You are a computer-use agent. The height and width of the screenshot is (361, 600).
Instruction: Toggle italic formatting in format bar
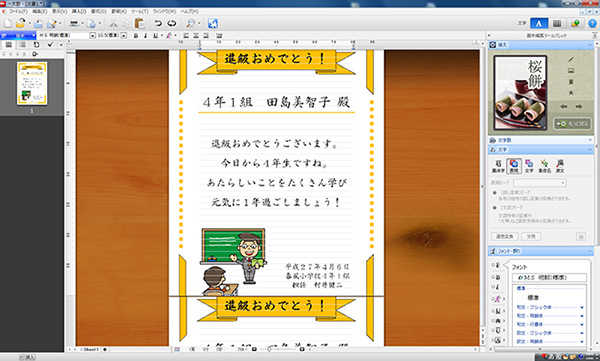pyautogui.click(x=145, y=36)
